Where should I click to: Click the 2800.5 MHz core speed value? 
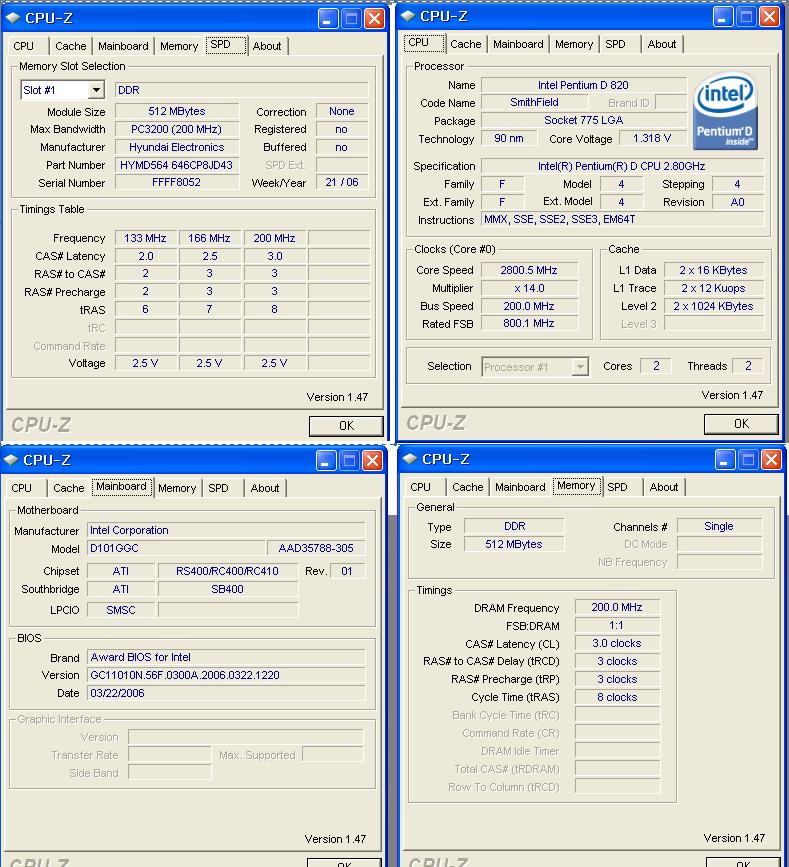[529, 270]
